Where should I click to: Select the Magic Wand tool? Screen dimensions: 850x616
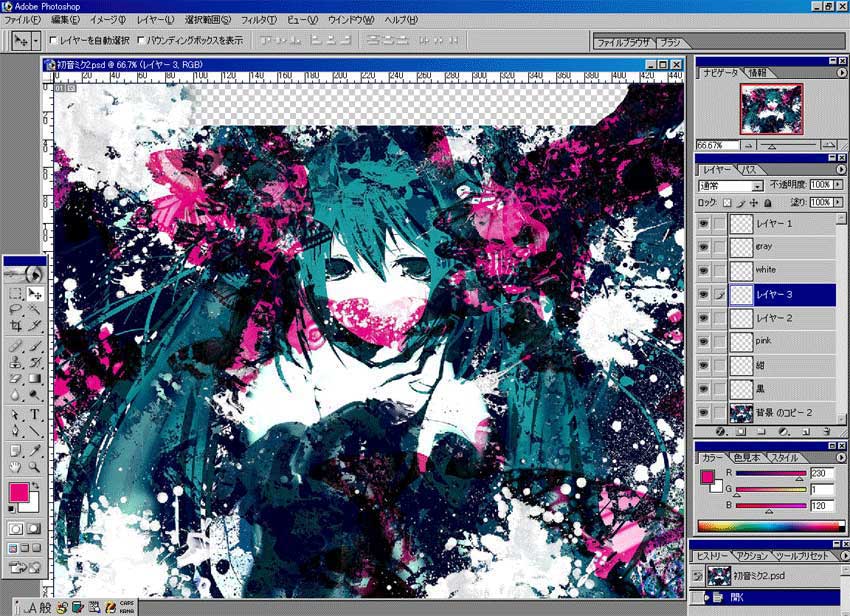click(35, 310)
